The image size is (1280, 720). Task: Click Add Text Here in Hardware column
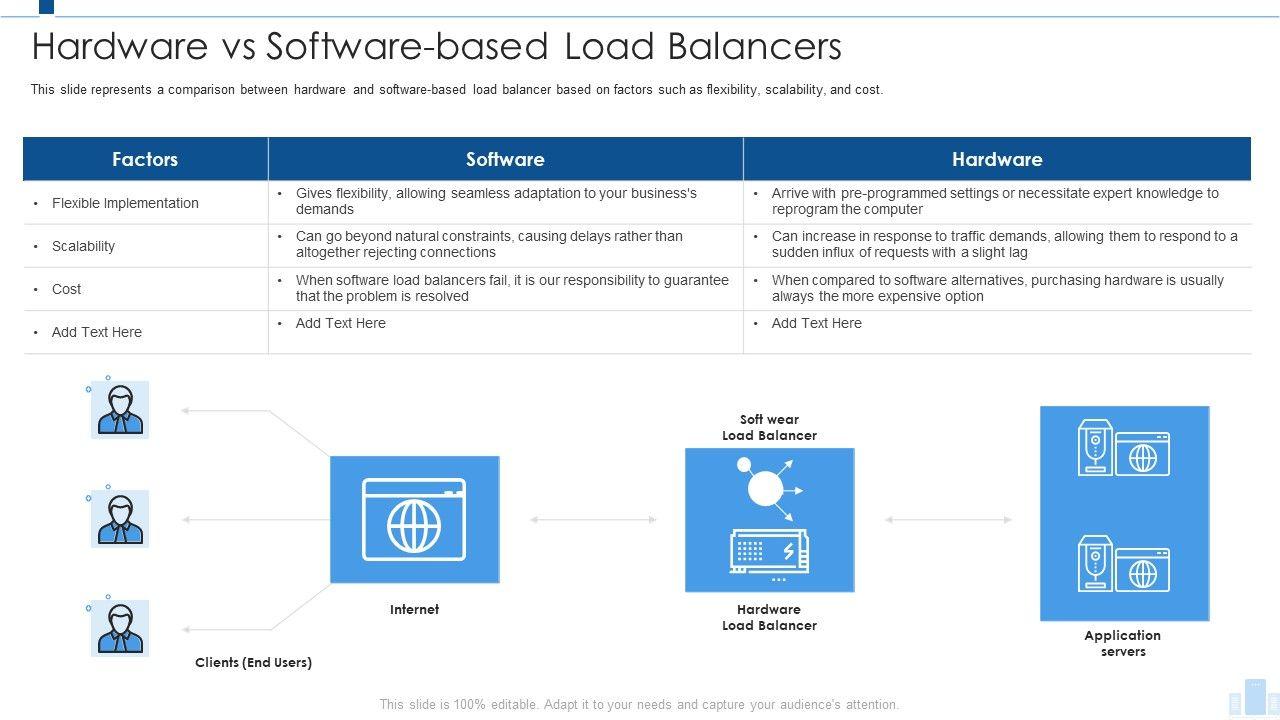[816, 323]
